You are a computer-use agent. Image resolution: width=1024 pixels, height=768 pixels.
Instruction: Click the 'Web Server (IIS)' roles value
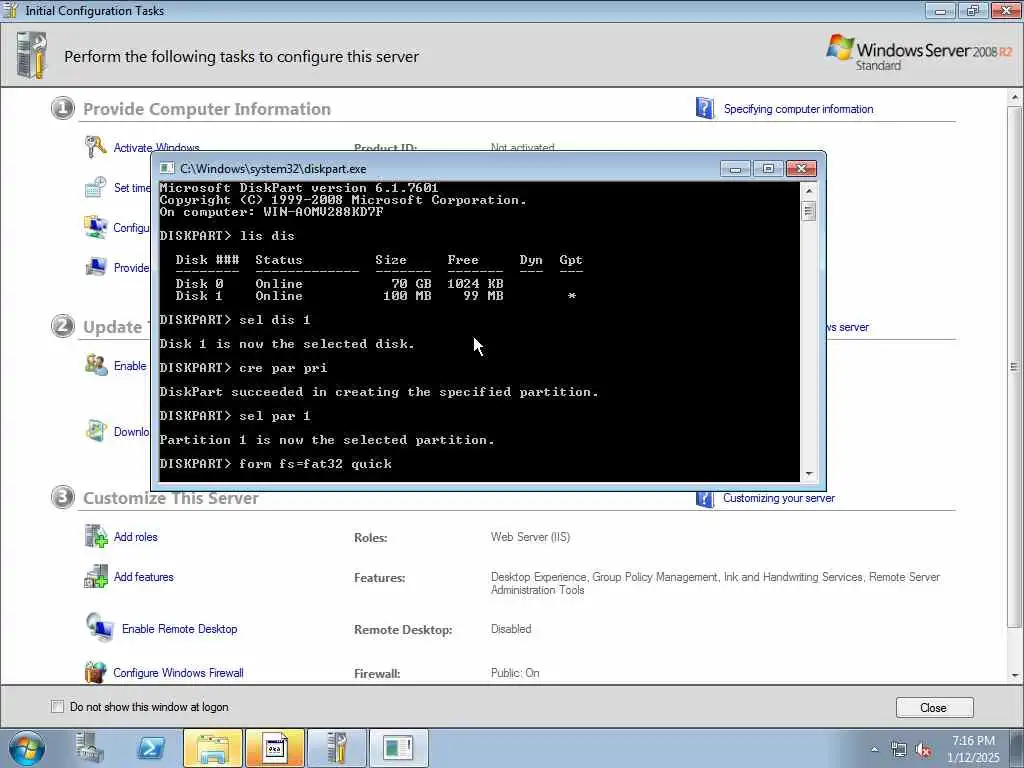point(530,537)
